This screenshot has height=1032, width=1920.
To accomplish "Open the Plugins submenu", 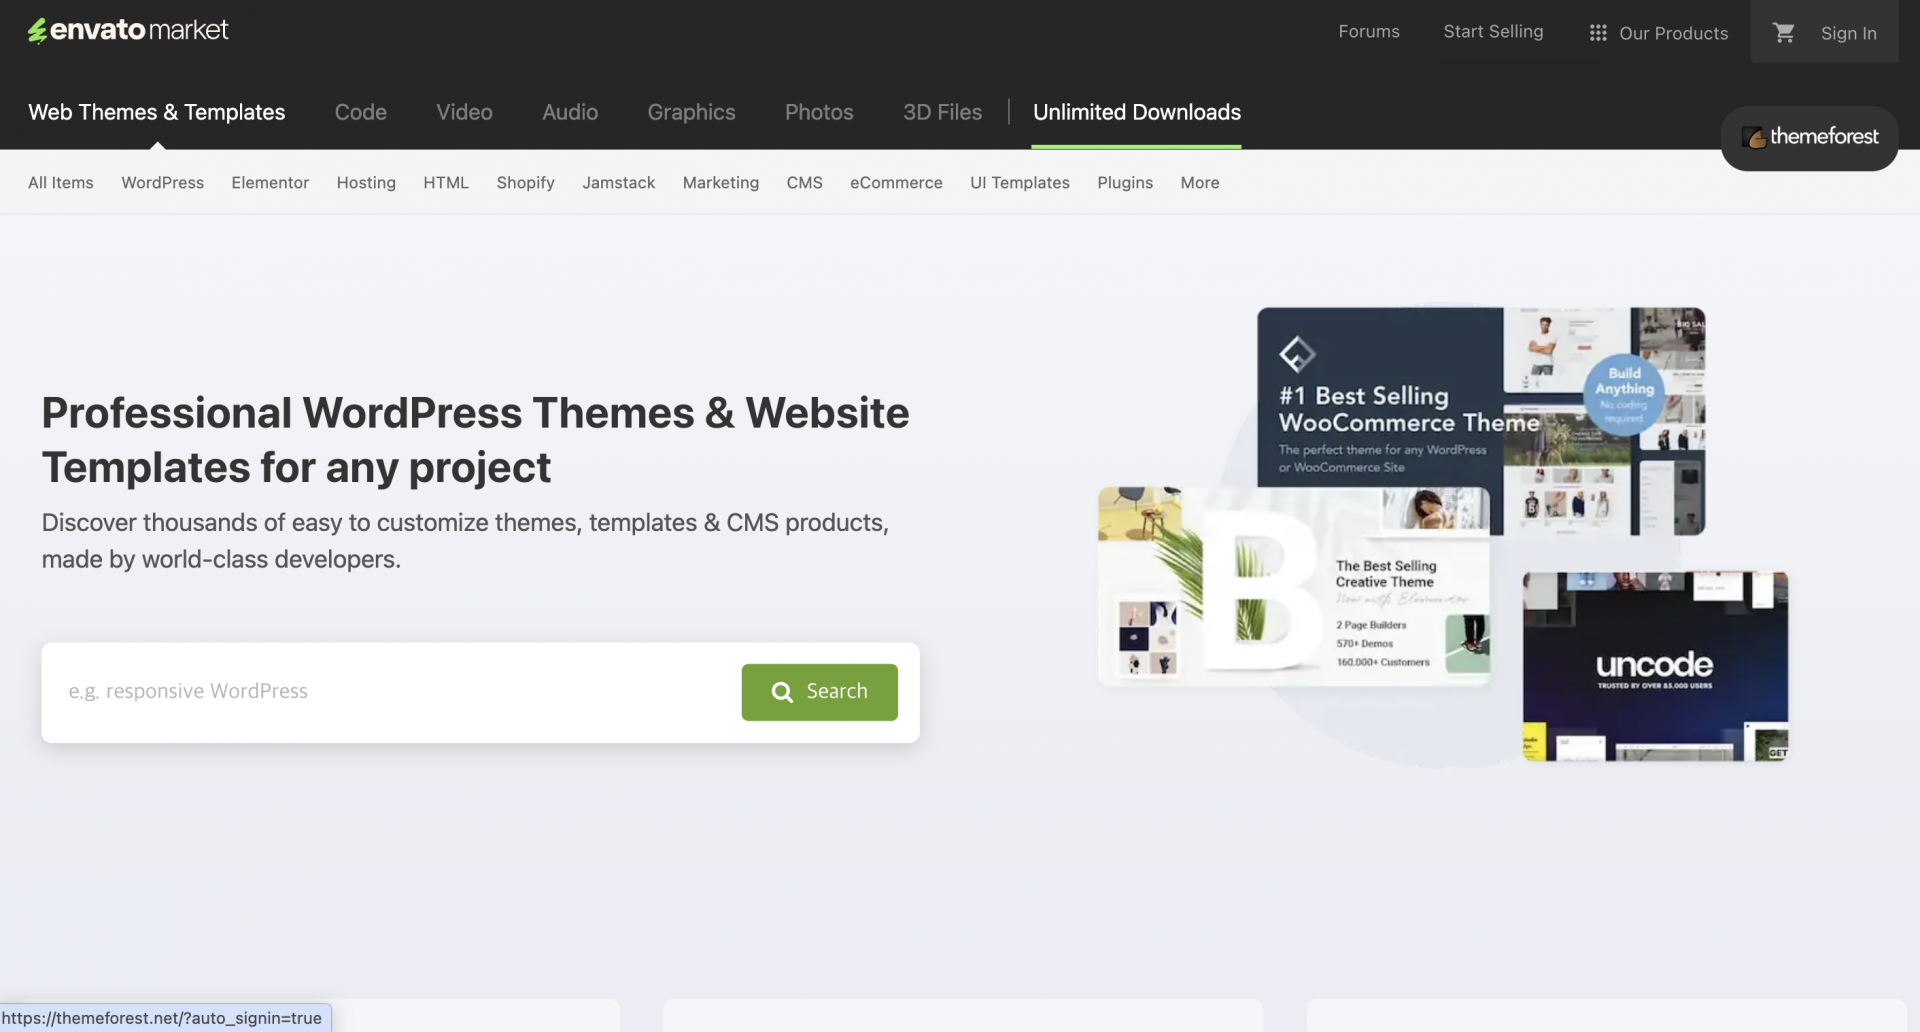I will click(x=1125, y=182).
